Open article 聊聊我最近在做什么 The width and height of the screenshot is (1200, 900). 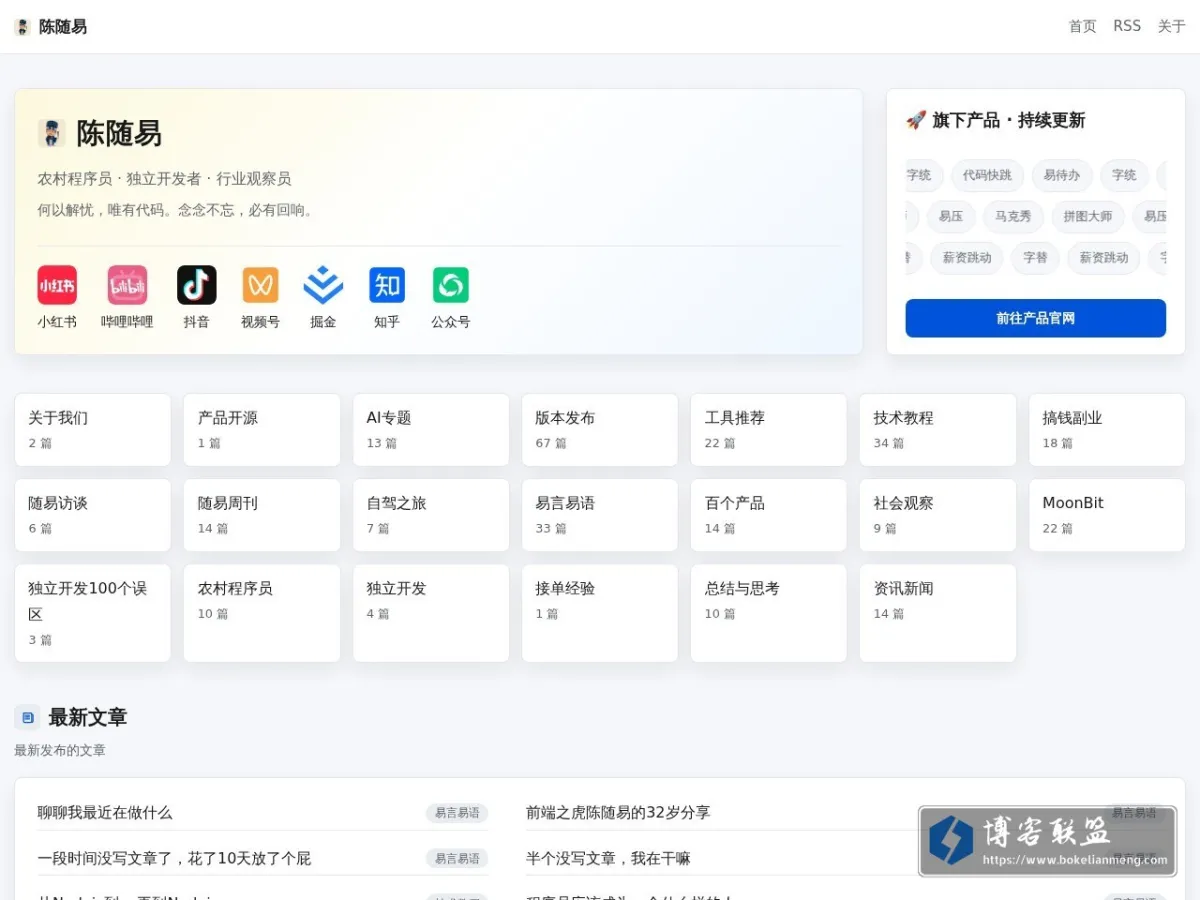pos(105,812)
